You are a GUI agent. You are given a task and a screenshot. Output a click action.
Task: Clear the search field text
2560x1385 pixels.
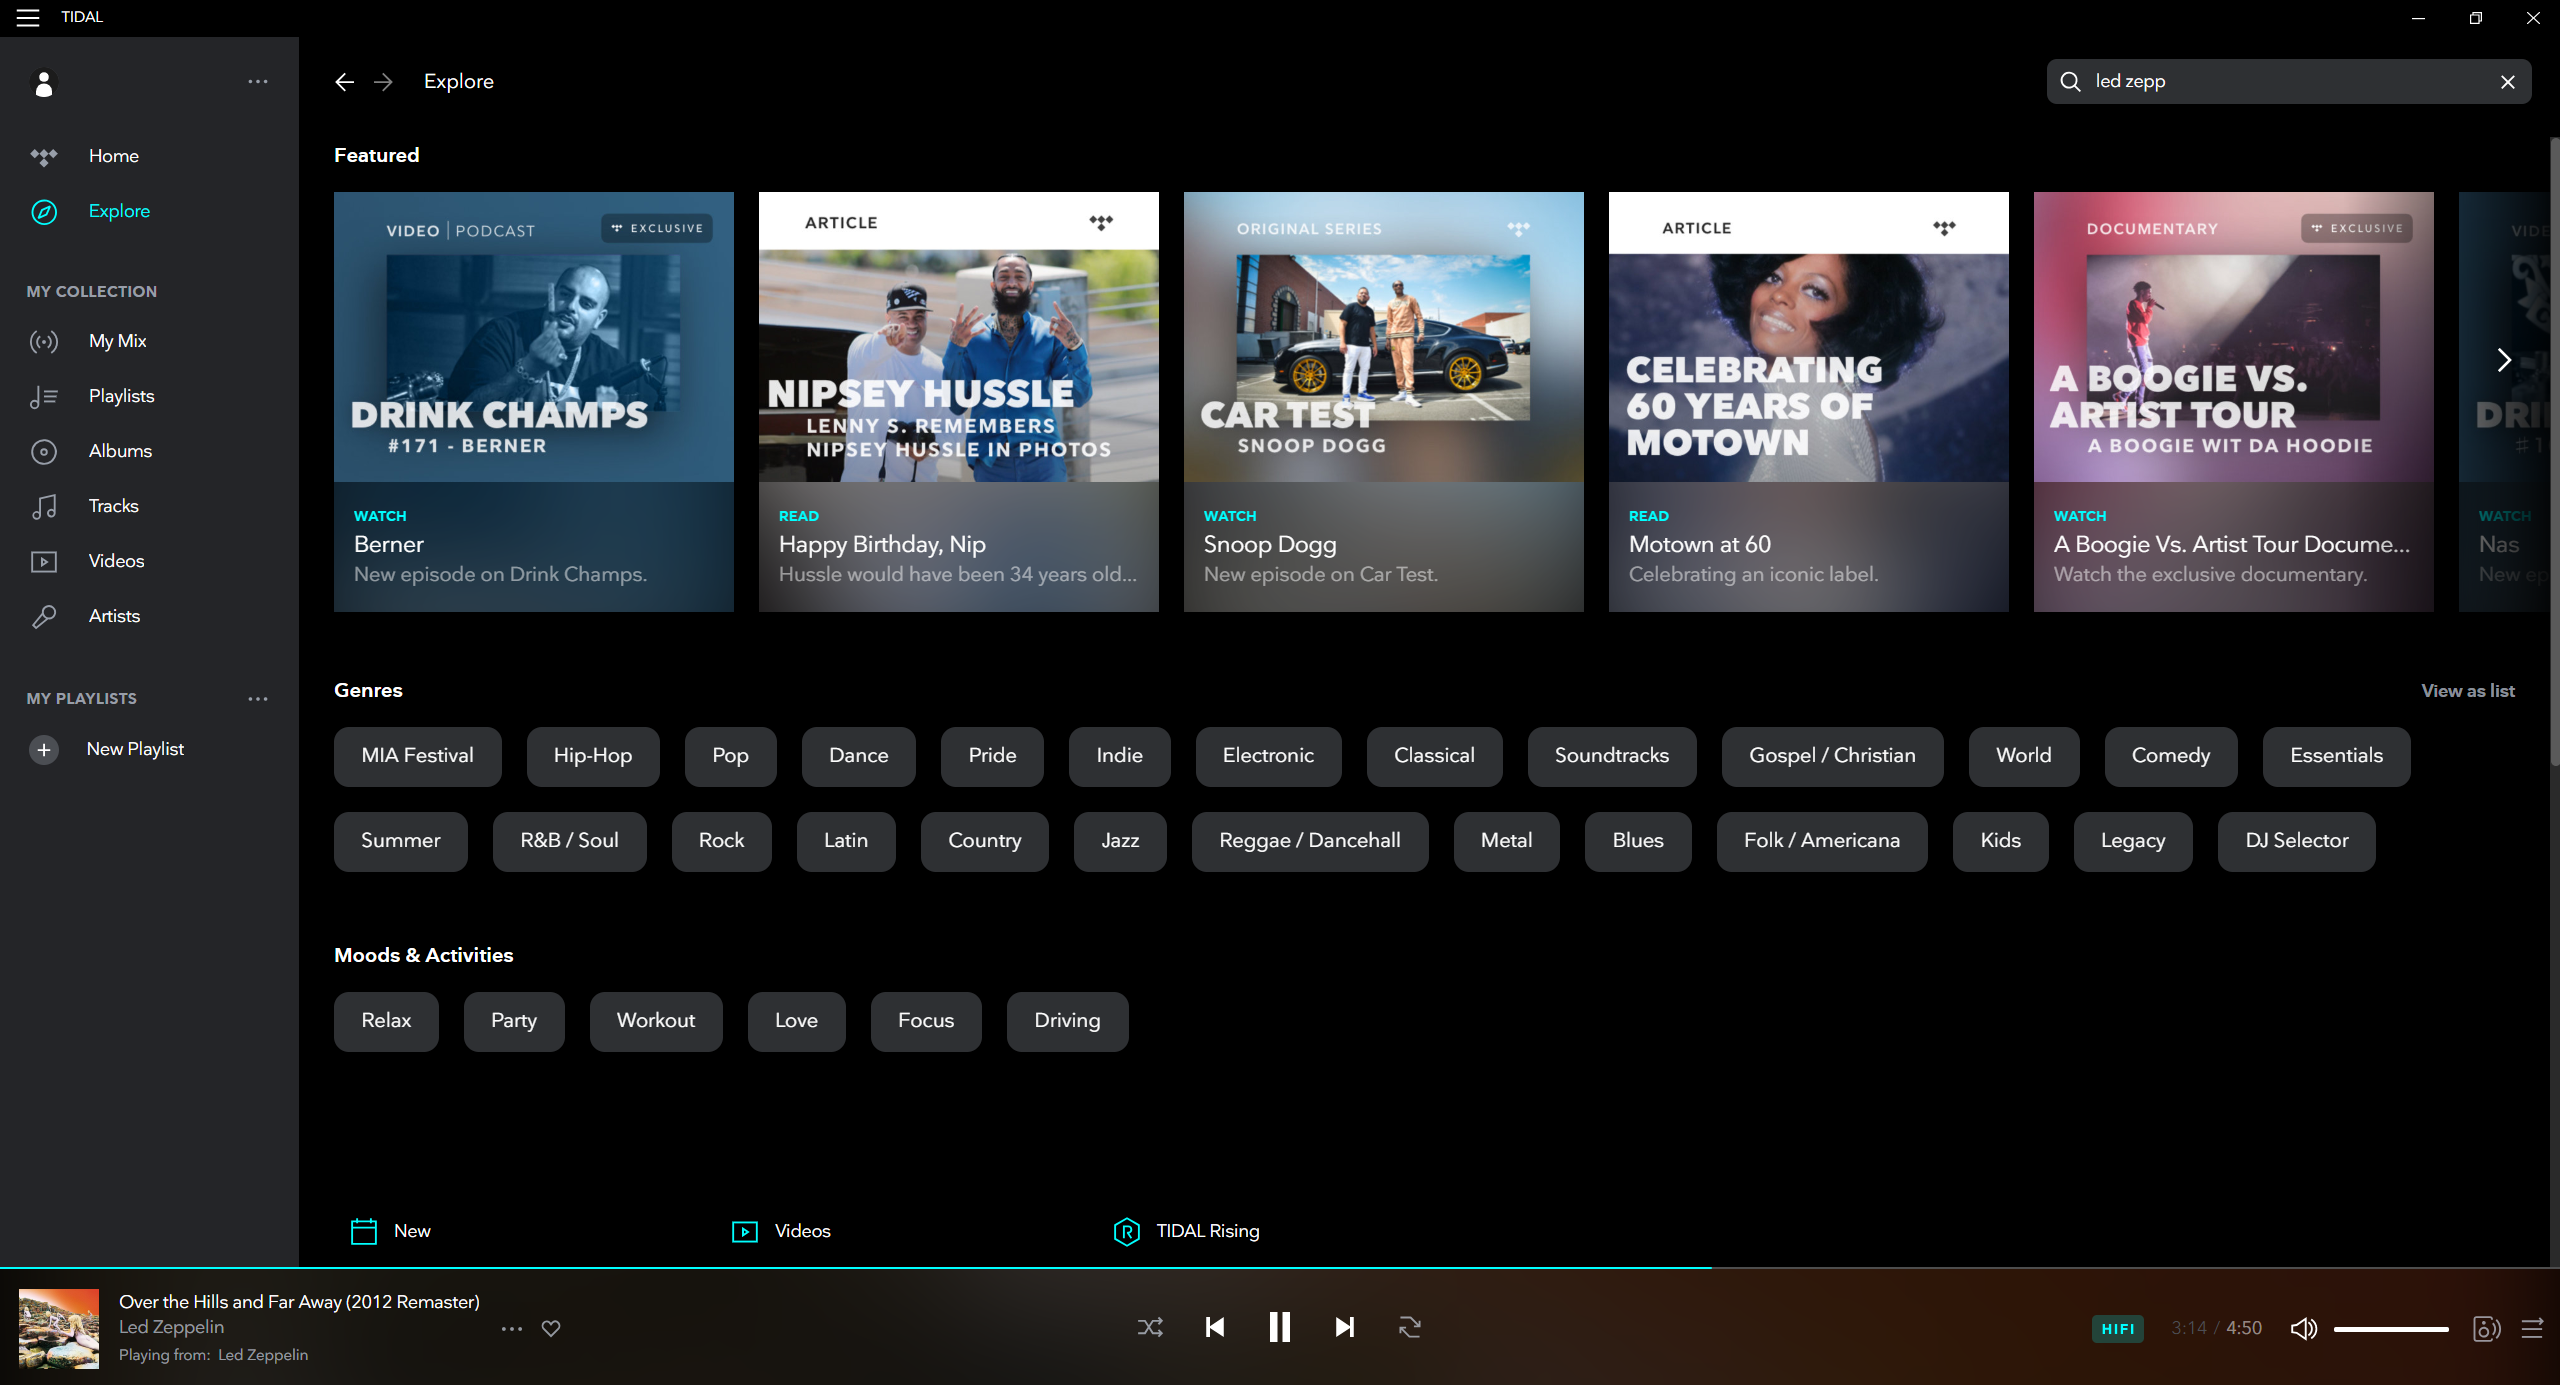2507,82
